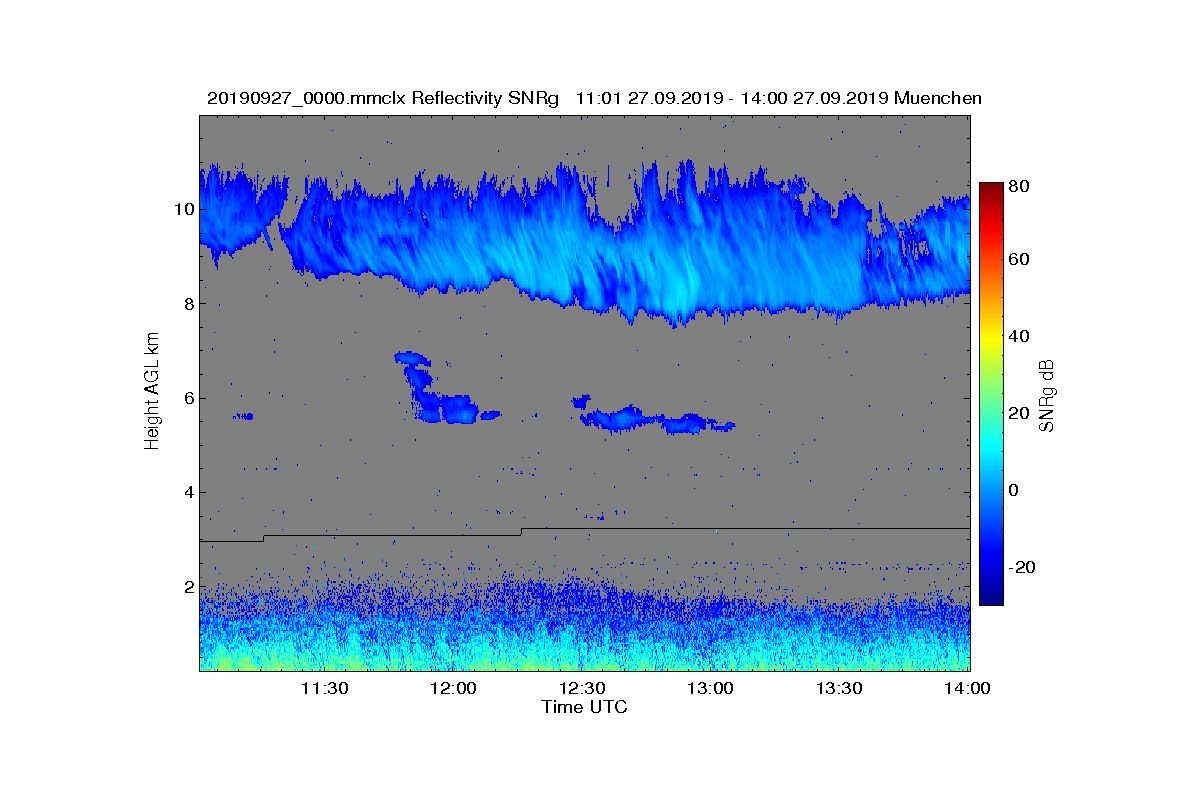Click the 'Height AGL km' axis label
1200x800 pixels.
coord(152,392)
